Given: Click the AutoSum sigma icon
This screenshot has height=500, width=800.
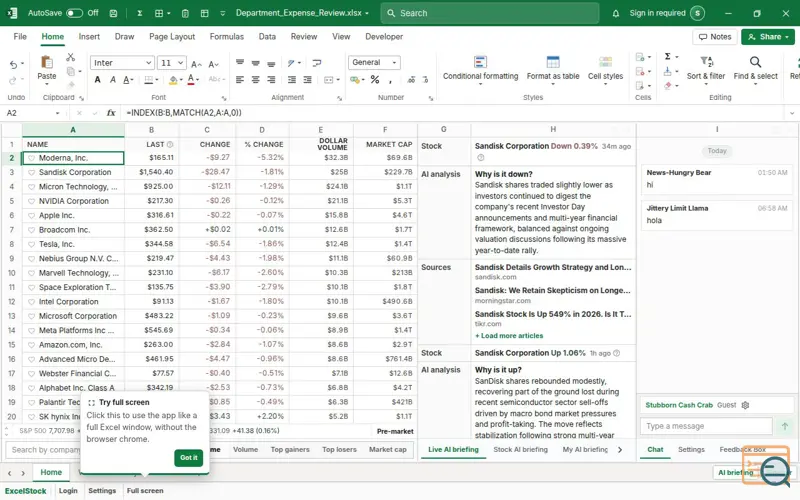Looking at the screenshot, I should [x=667, y=57].
